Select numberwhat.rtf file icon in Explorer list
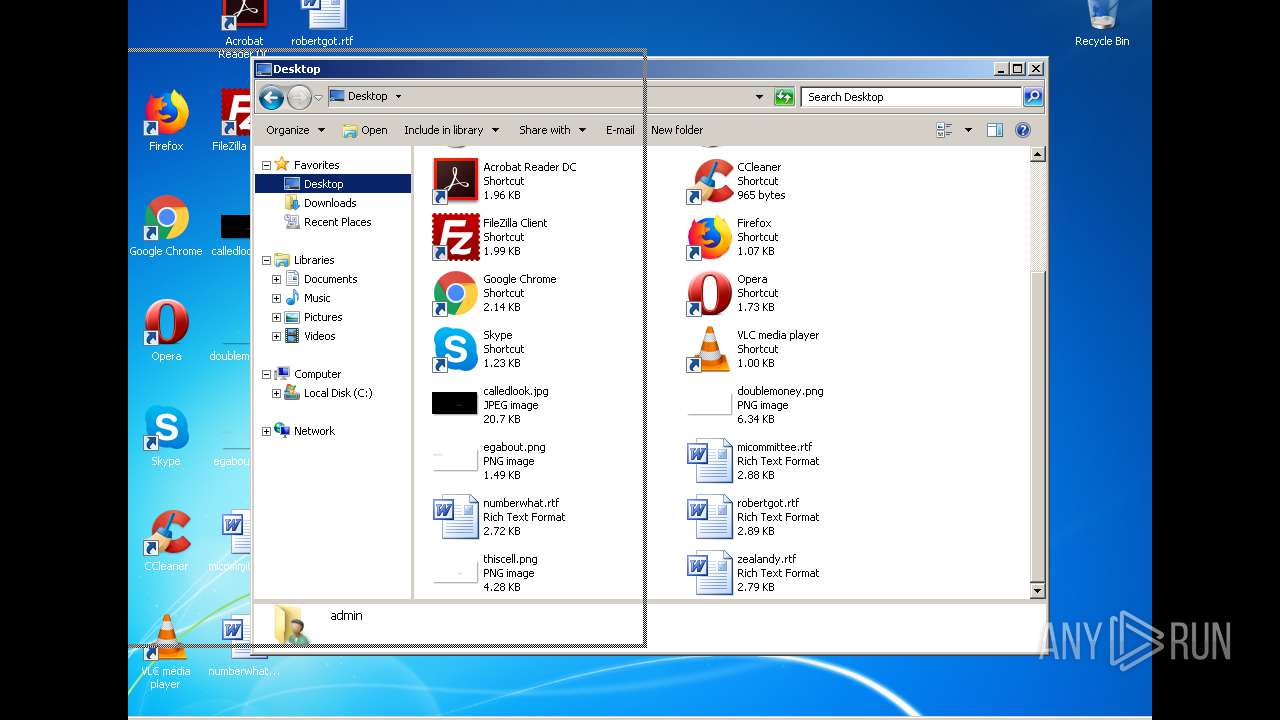Image resolution: width=1280 pixels, height=720 pixels. [456, 516]
